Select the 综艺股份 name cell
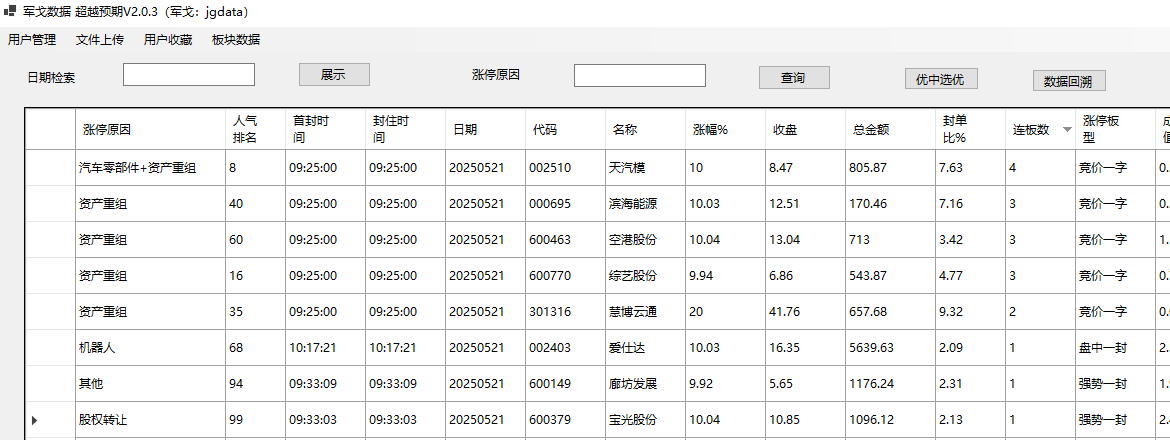Screen dimensions: 1170x440 645,275
